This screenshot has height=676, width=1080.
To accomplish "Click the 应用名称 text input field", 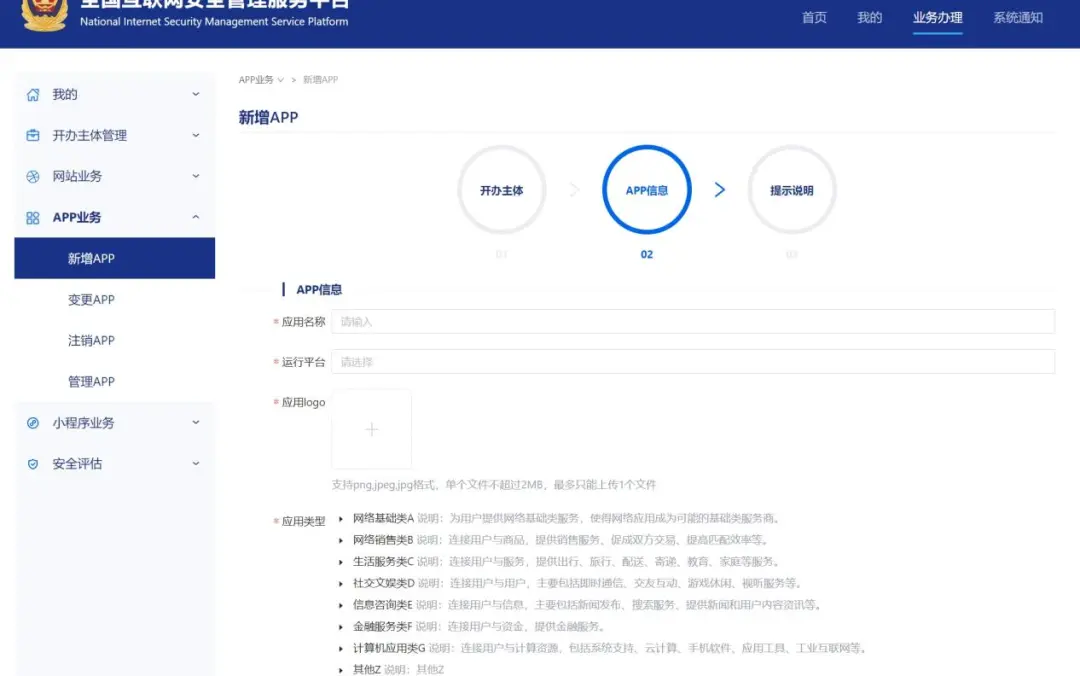I will point(692,322).
